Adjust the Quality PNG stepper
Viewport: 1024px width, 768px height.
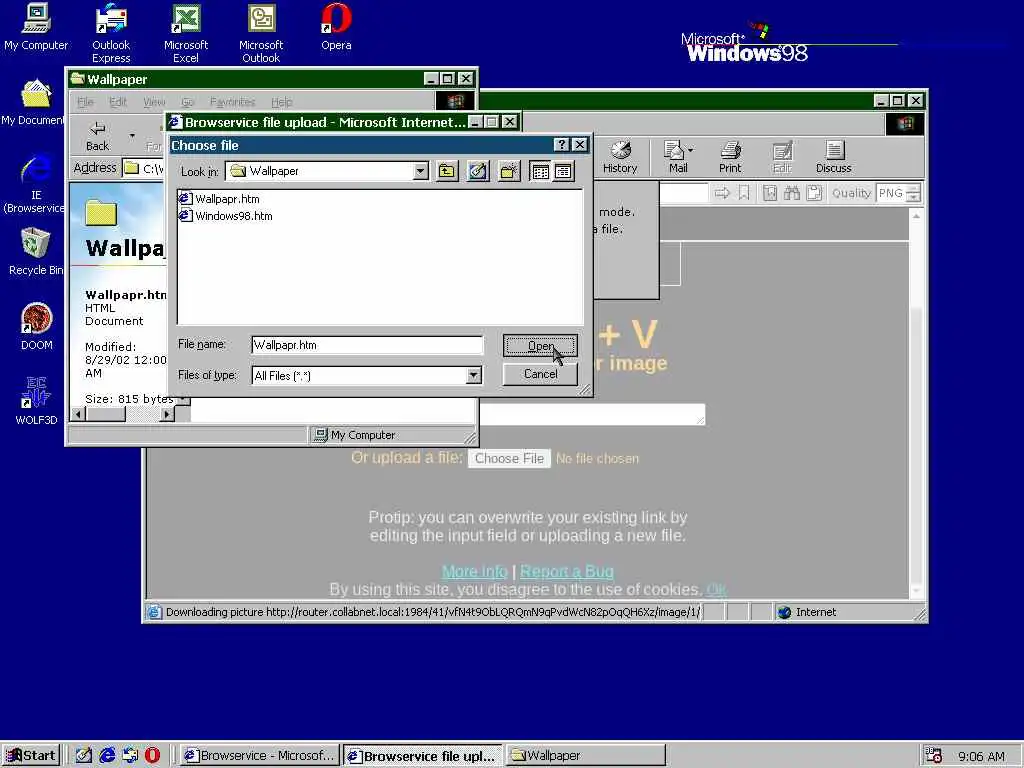pyautogui.click(x=914, y=193)
